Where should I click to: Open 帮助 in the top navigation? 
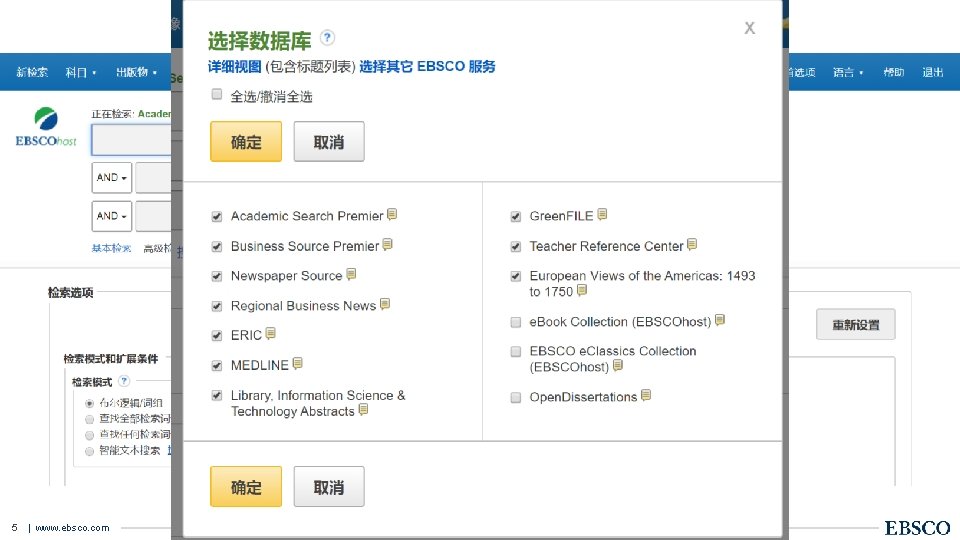[x=894, y=72]
